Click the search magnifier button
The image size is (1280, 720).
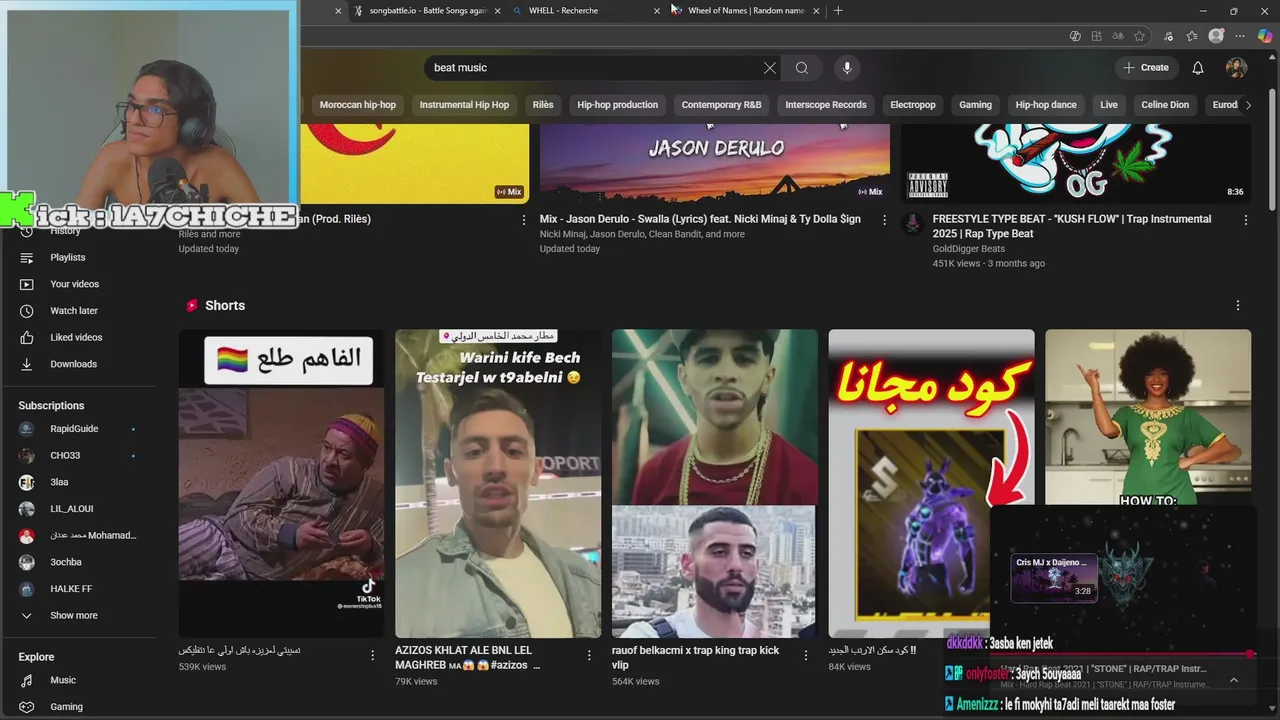coord(802,68)
